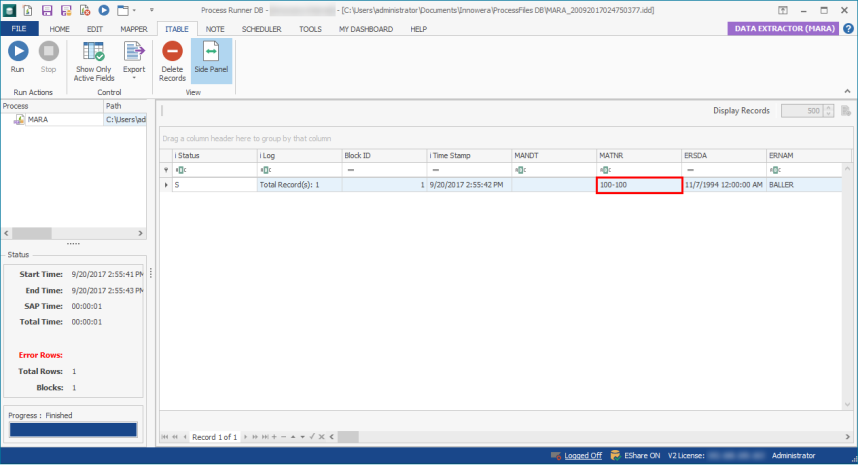
Task: Switch to the EDIT tab
Action: [x=95, y=29]
